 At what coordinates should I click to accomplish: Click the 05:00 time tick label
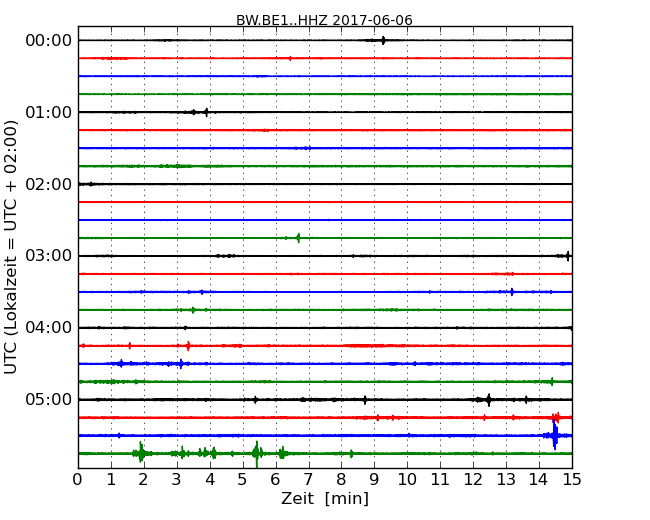(49, 399)
